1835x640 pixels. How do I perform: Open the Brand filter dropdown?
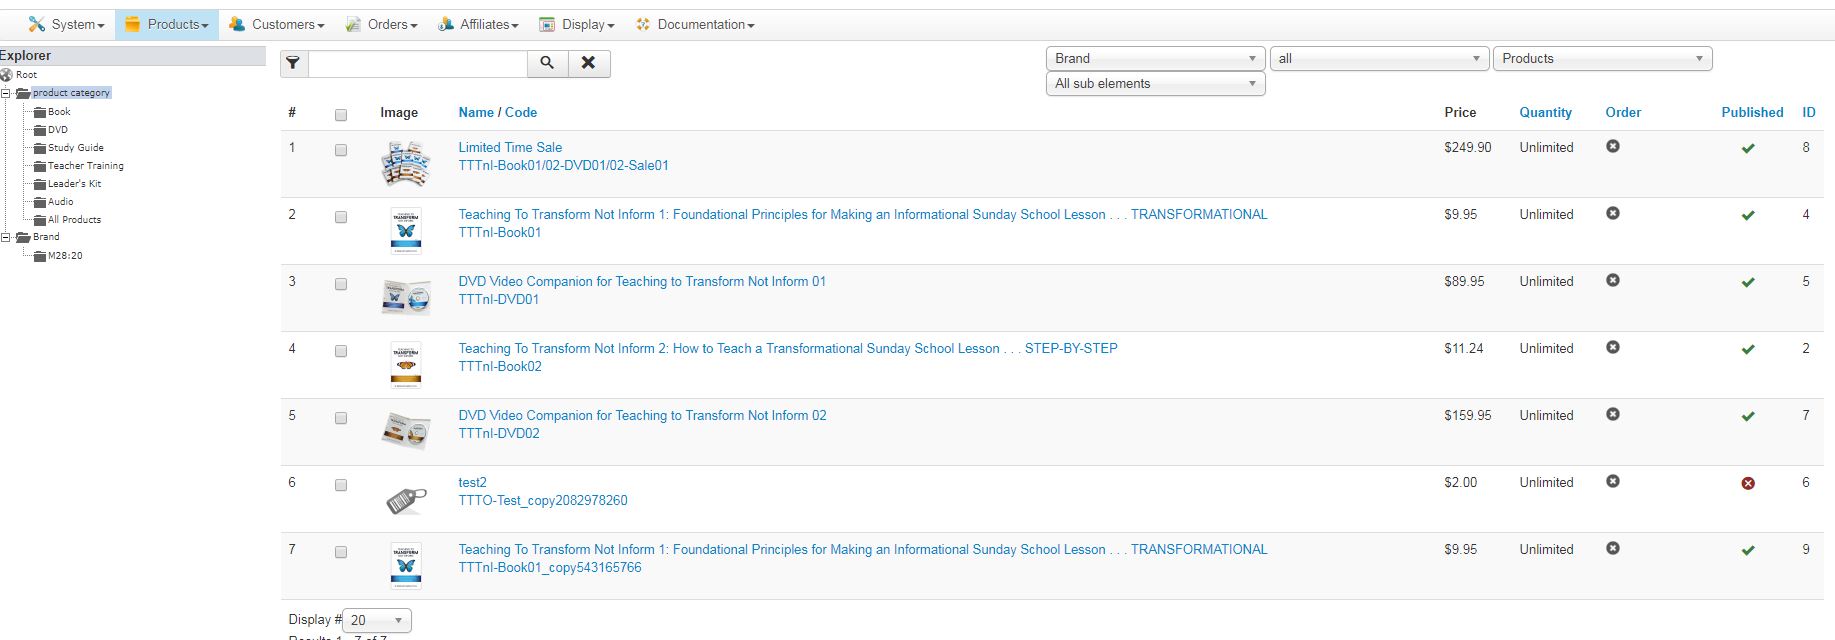click(x=1155, y=59)
